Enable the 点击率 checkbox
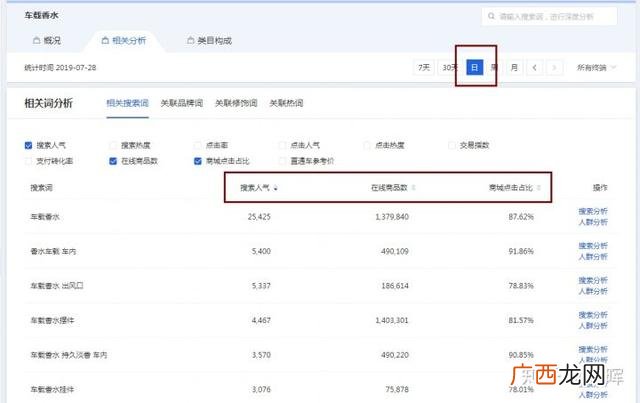Viewport: 640px width, 403px height. point(198,145)
